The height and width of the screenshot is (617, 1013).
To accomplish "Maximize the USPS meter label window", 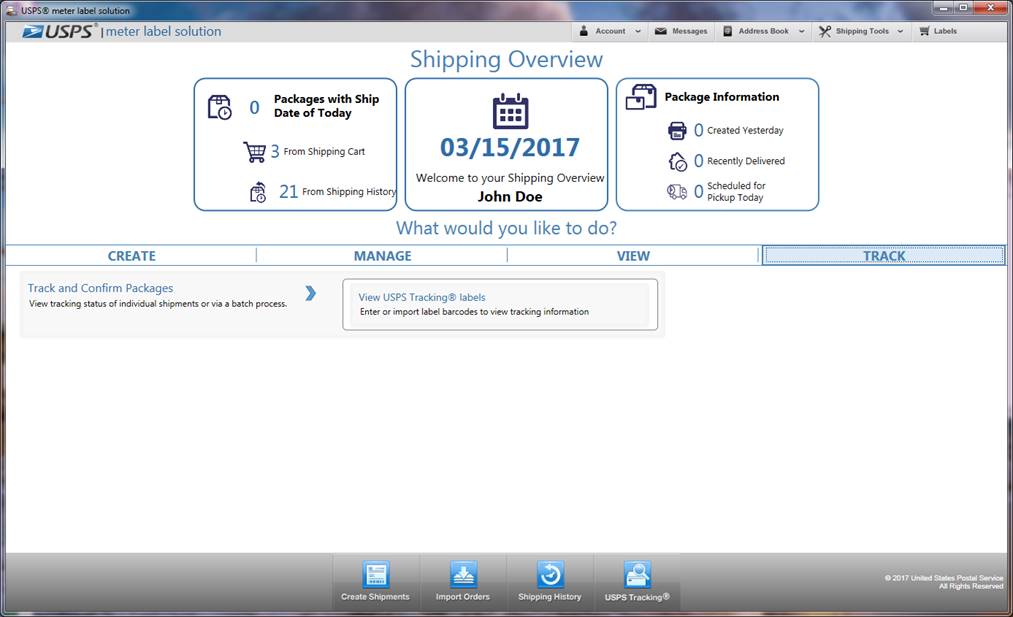I will [963, 8].
